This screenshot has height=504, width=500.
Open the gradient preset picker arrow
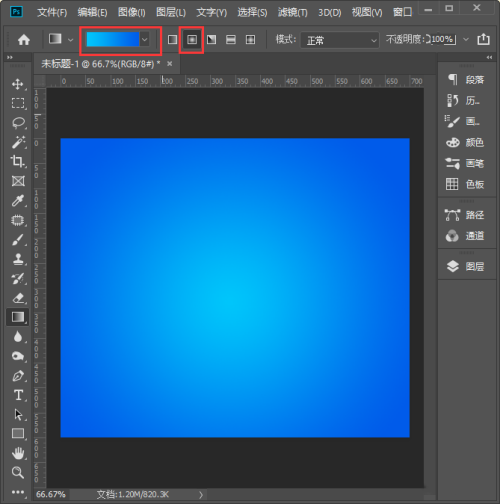point(144,40)
